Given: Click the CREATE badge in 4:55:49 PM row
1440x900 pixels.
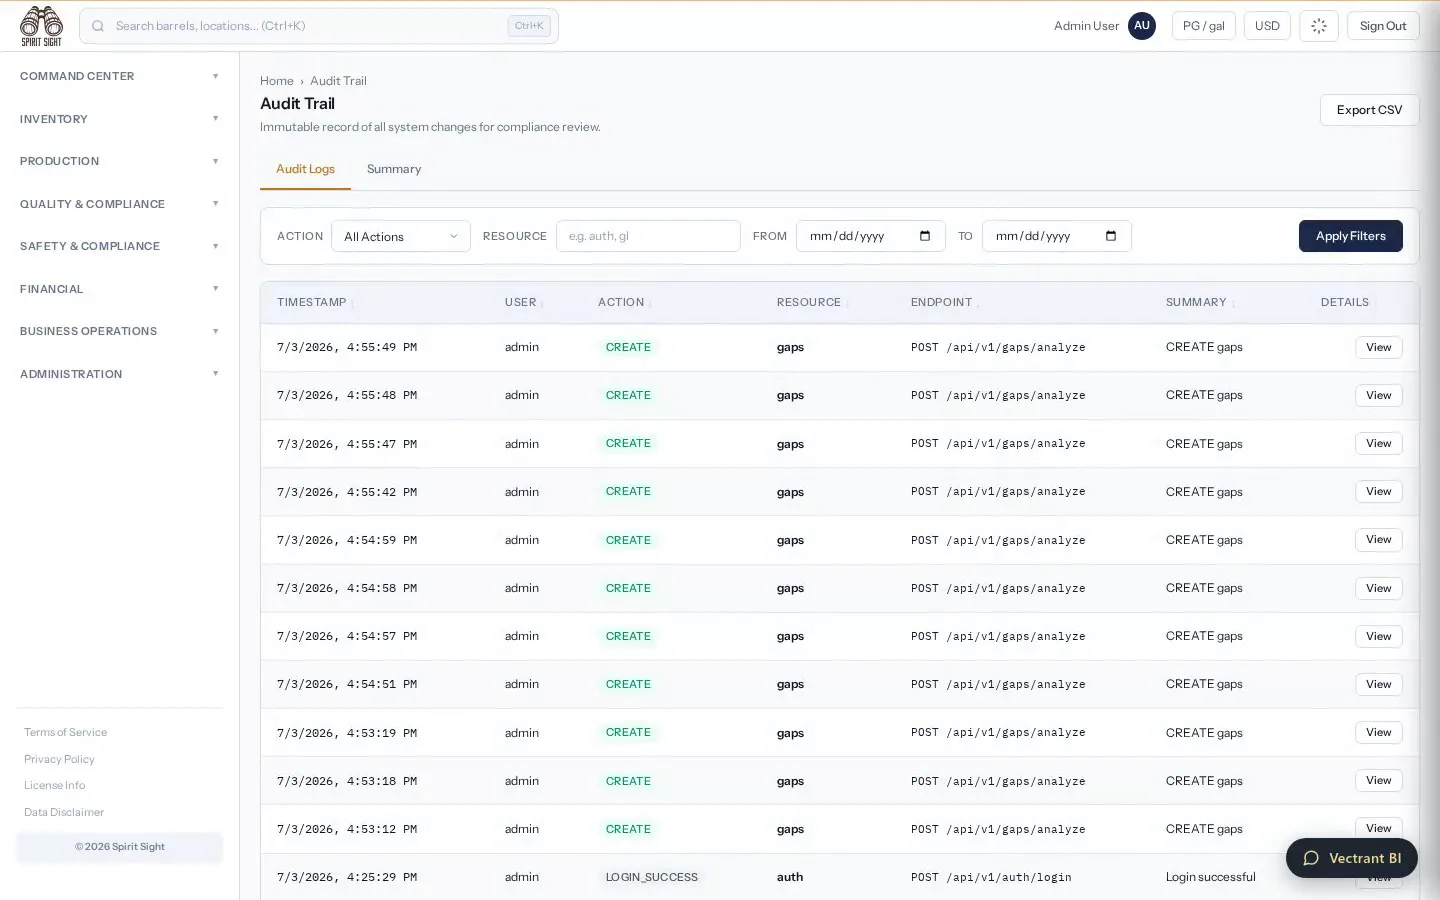Looking at the screenshot, I should [628, 347].
